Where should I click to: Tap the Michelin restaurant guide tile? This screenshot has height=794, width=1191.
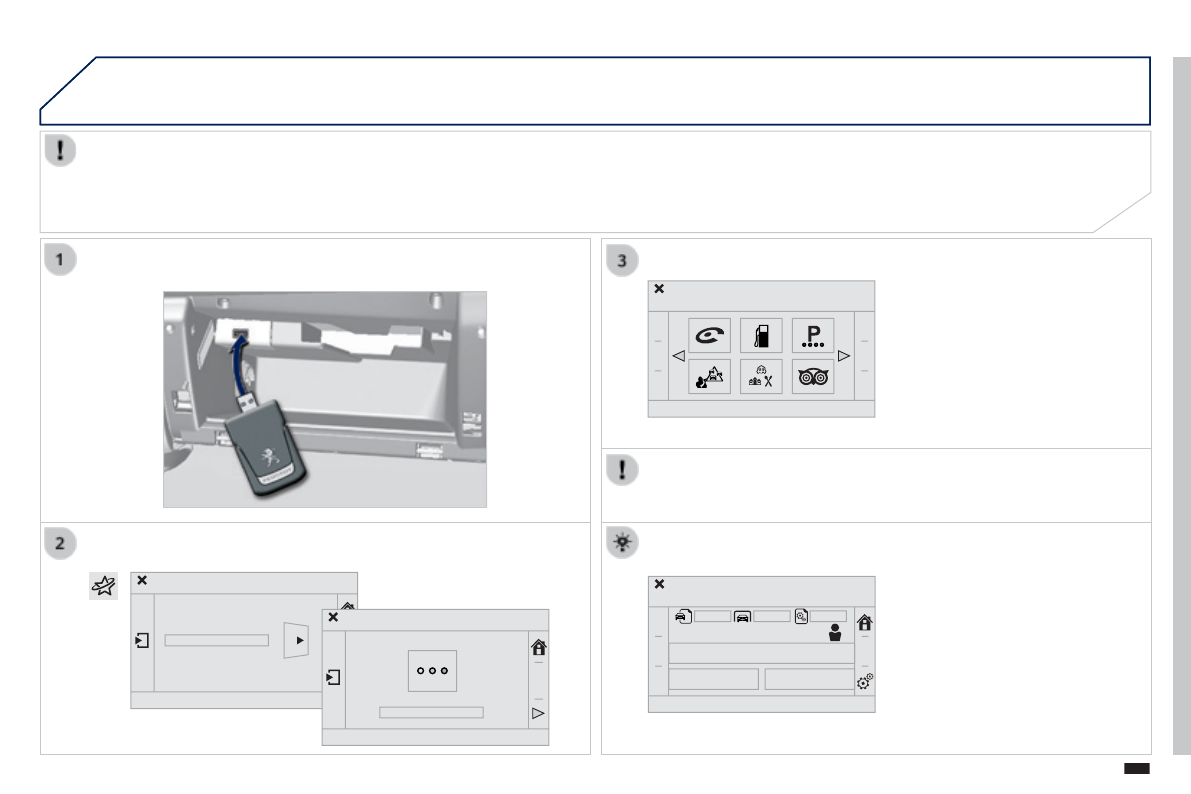[761, 377]
